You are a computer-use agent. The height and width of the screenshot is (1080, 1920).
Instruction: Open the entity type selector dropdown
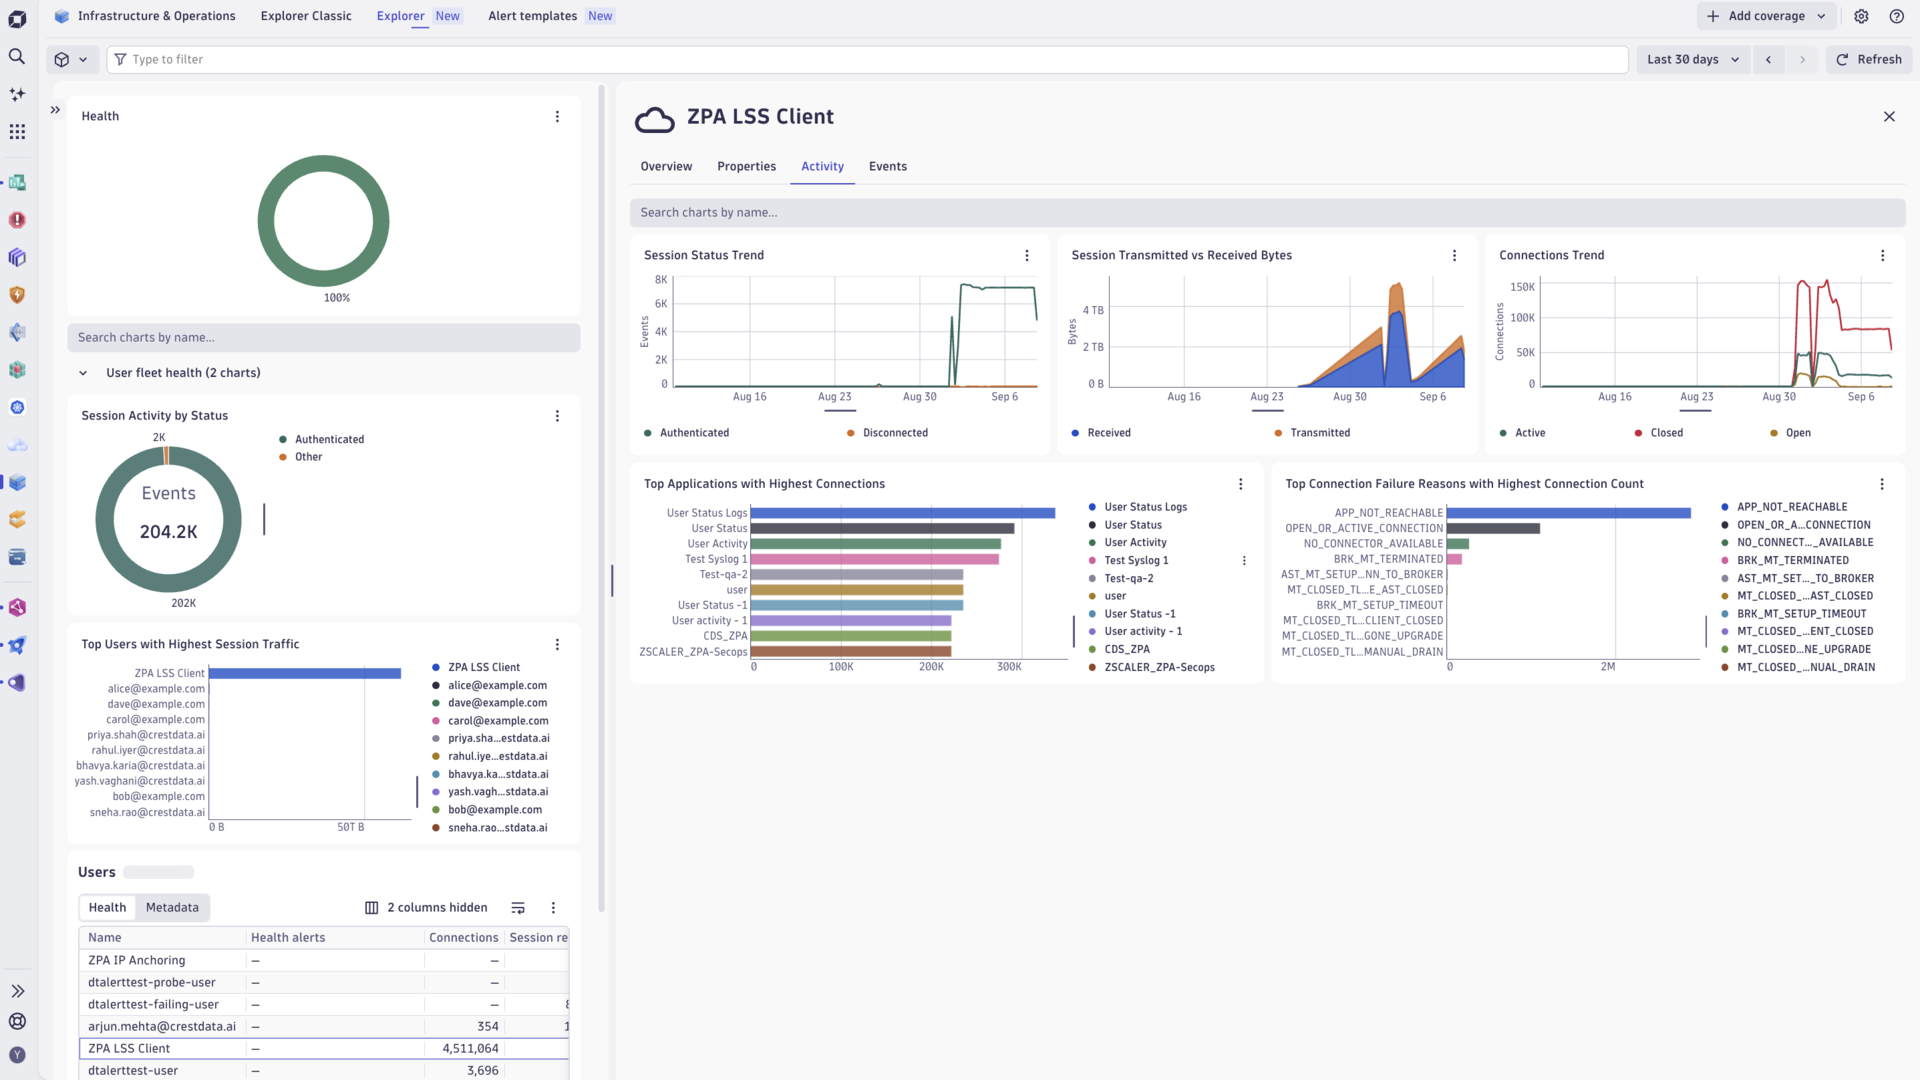[x=71, y=60]
